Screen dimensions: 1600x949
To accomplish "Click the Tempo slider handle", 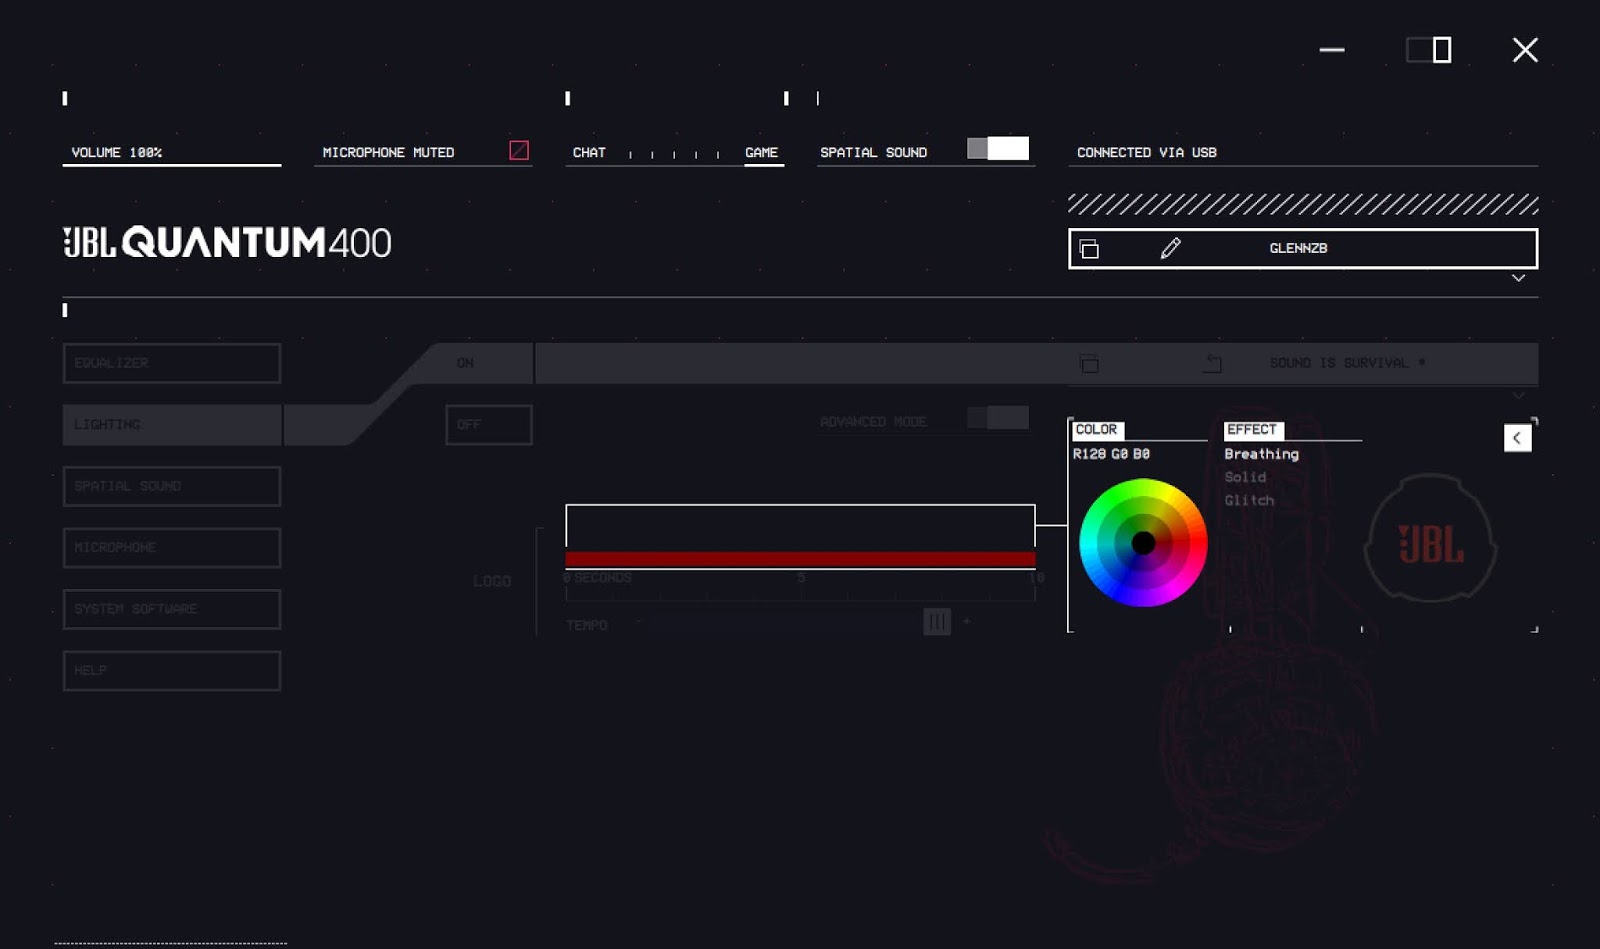I will pyautogui.click(x=937, y=622).
